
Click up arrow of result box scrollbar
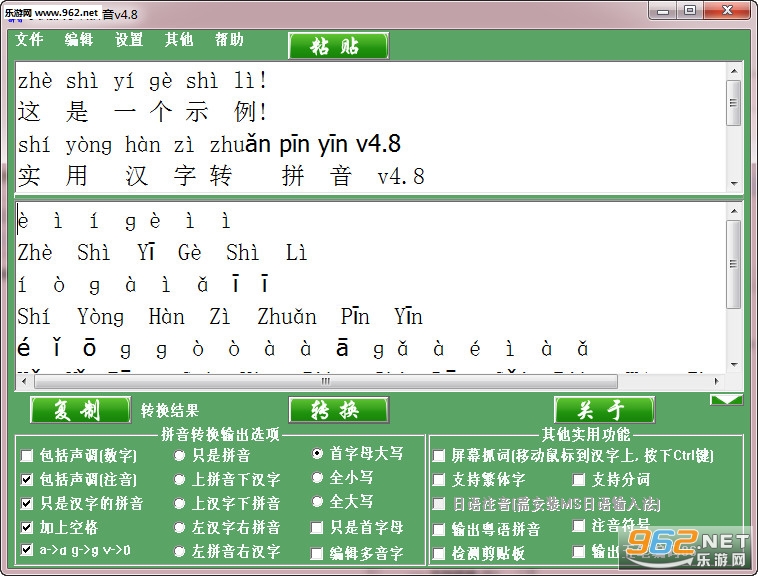pos(734,211)
